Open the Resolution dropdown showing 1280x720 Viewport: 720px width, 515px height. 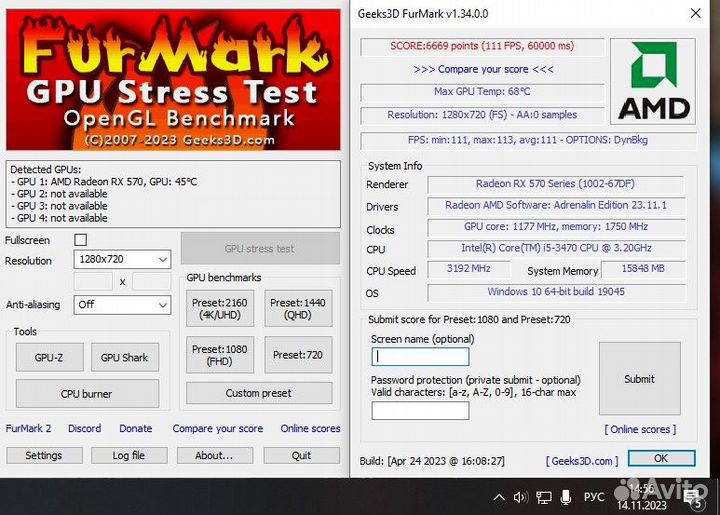tap(122, 259)
